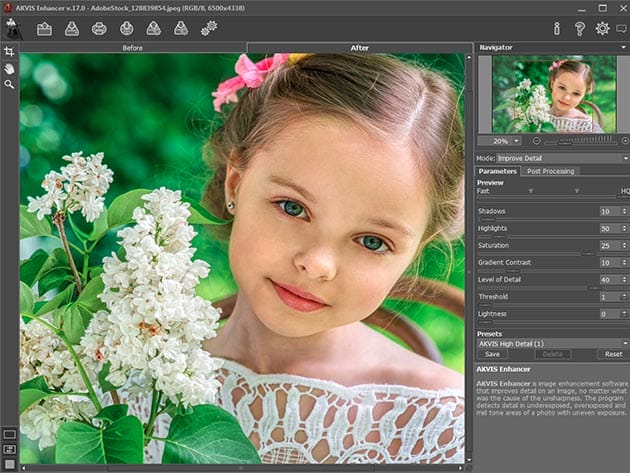This screenshot has height=473, width=630.
Task: Click the Highlights value field
Action: tap(606, 229)
